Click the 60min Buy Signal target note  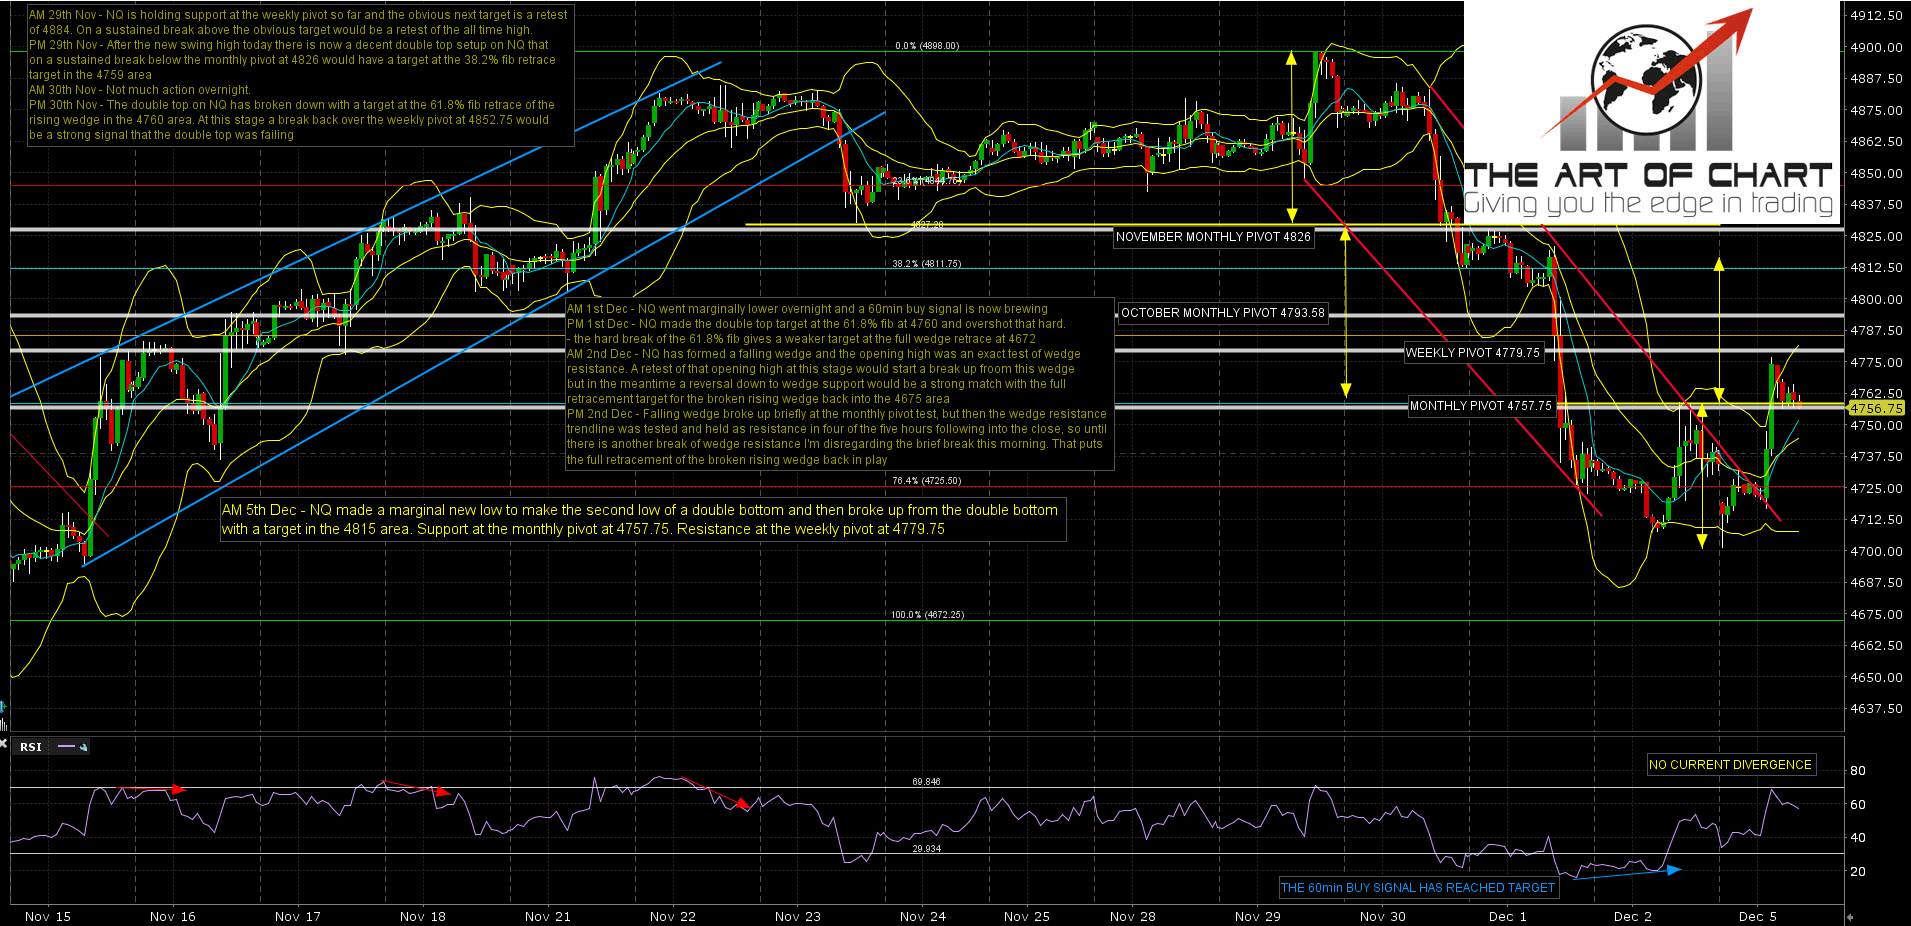point(1417,888)
